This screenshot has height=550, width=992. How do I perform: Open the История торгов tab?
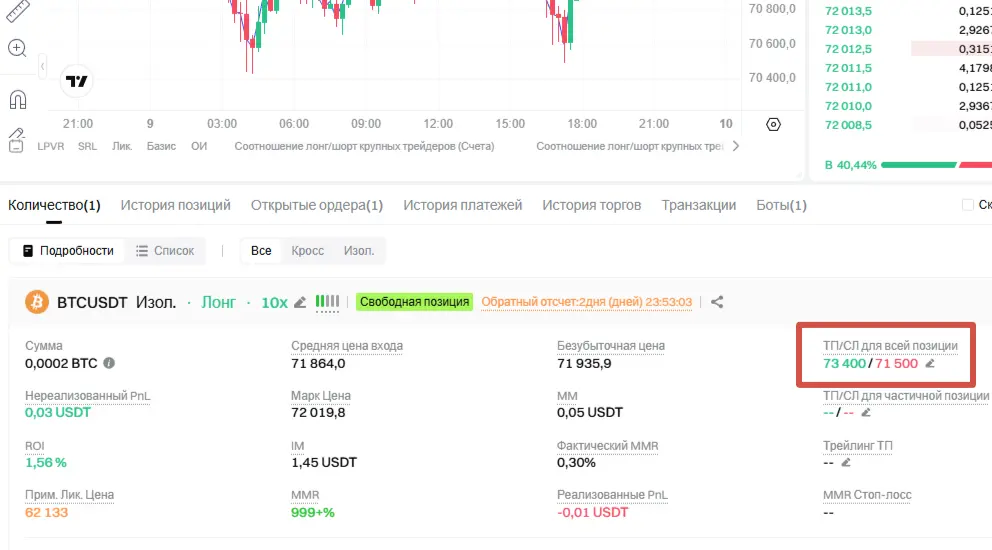(592, 205)
